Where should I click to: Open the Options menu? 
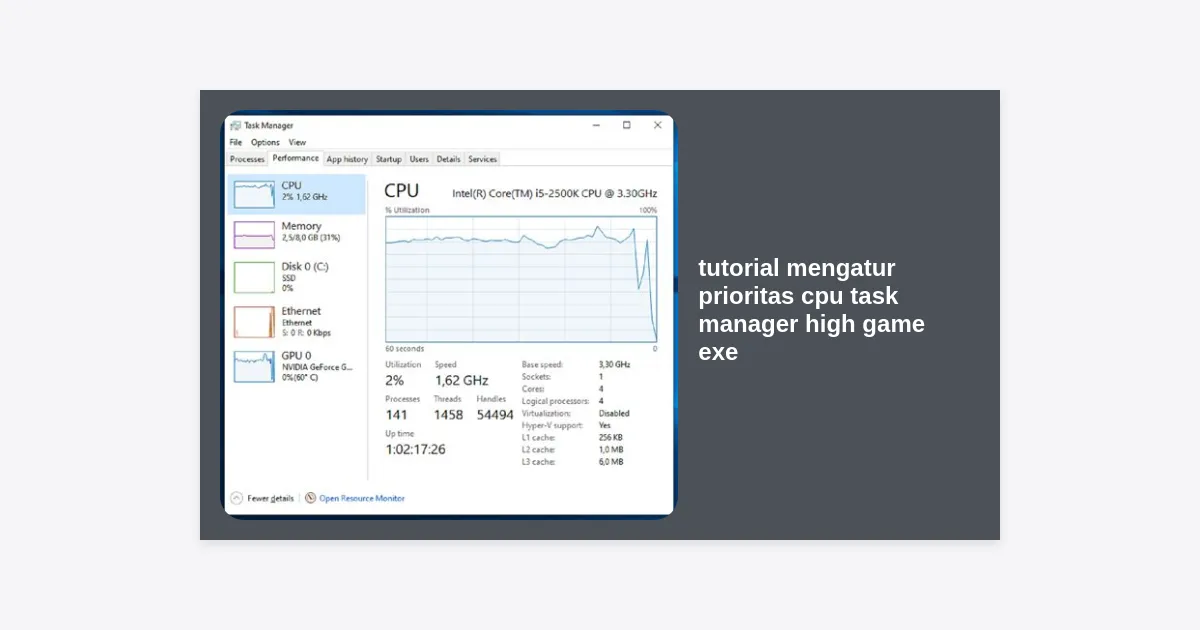pos(265,143)
